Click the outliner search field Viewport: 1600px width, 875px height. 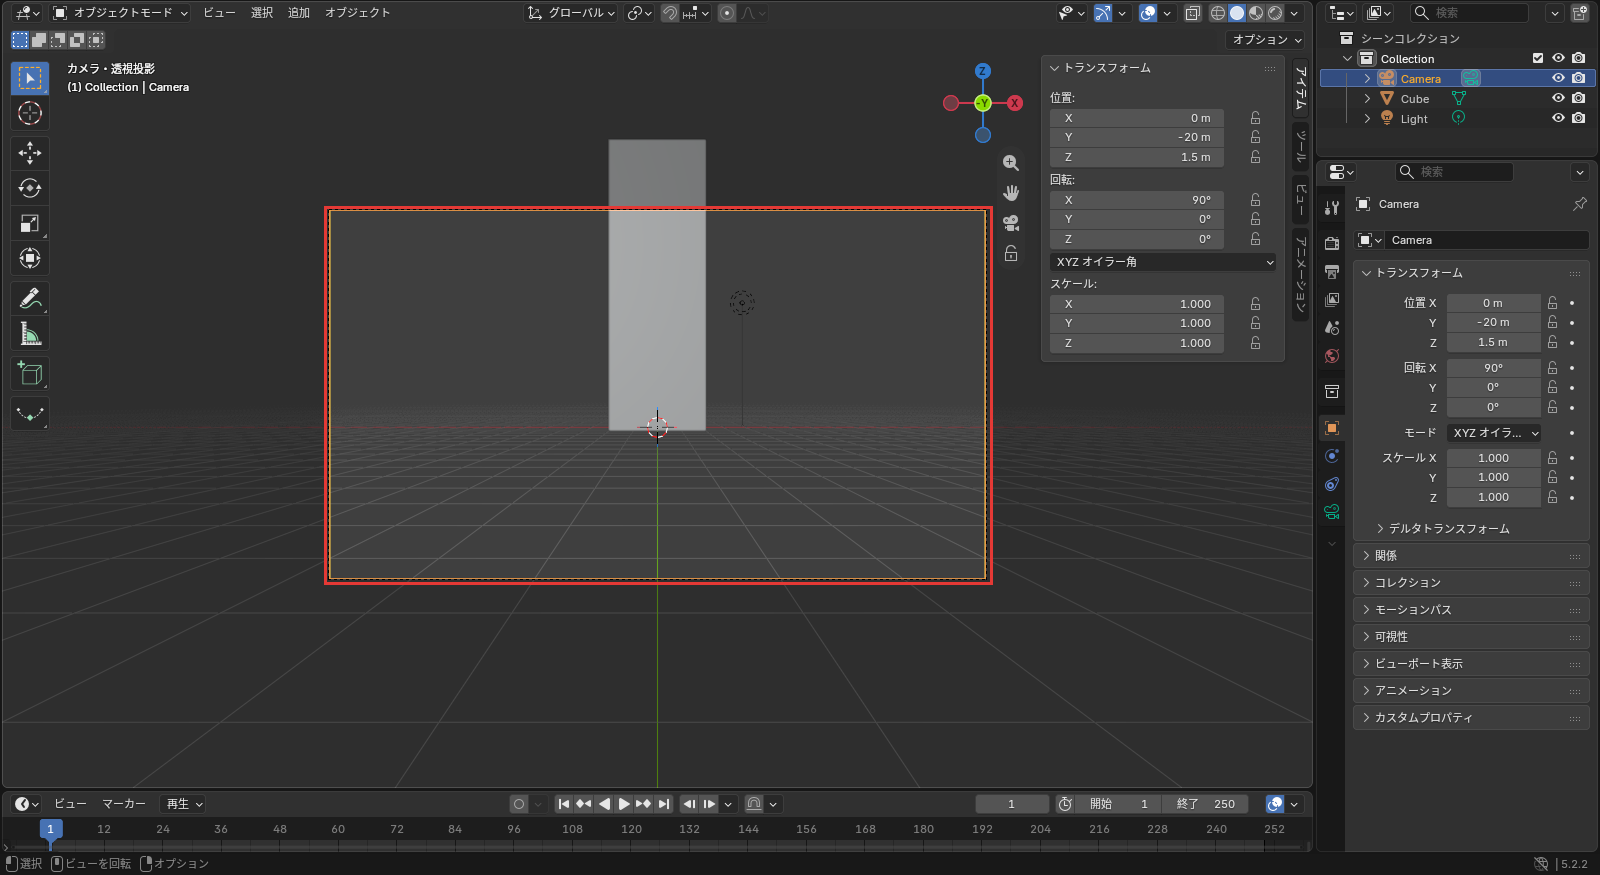pyautogui.click(x=1469, y=13)
